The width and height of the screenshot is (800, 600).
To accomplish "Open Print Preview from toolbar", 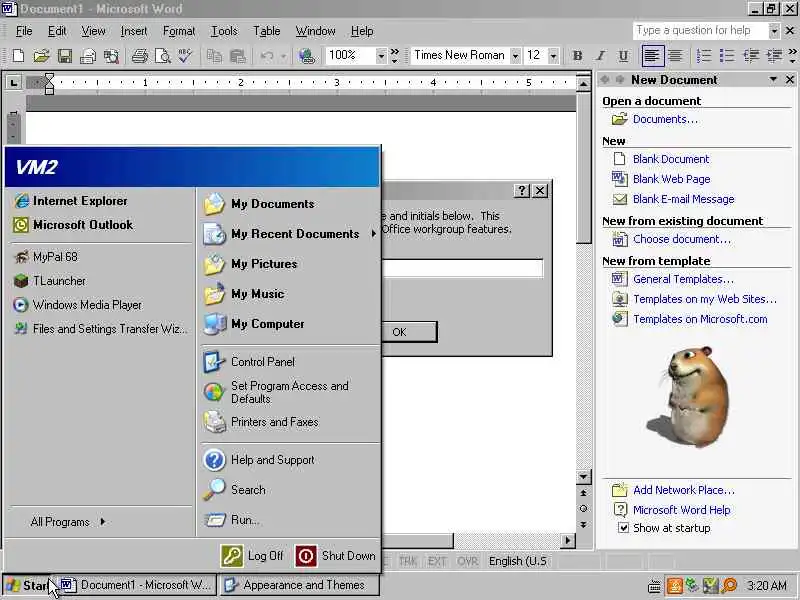I will click(162, 56).
